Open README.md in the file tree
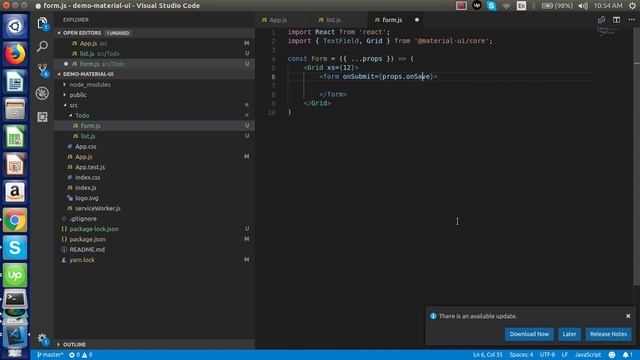Viewport: 640px width, 360px height. (x=154, y=249)
